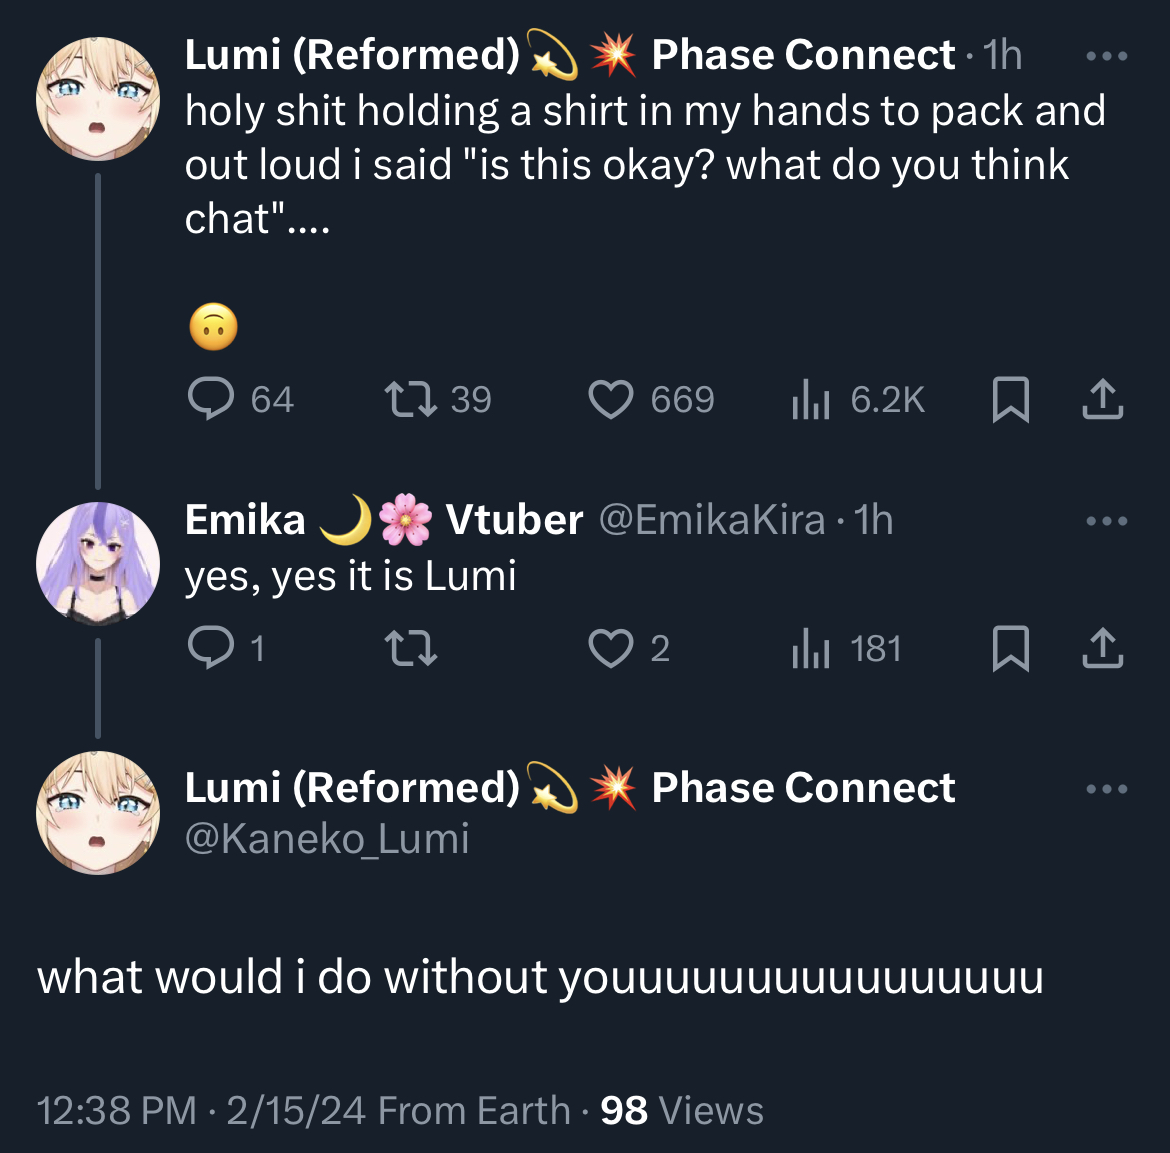Screen dimensions: 1170x1153
Task: Open the @EmikaKira profile handle
Action: pos(711,520)
